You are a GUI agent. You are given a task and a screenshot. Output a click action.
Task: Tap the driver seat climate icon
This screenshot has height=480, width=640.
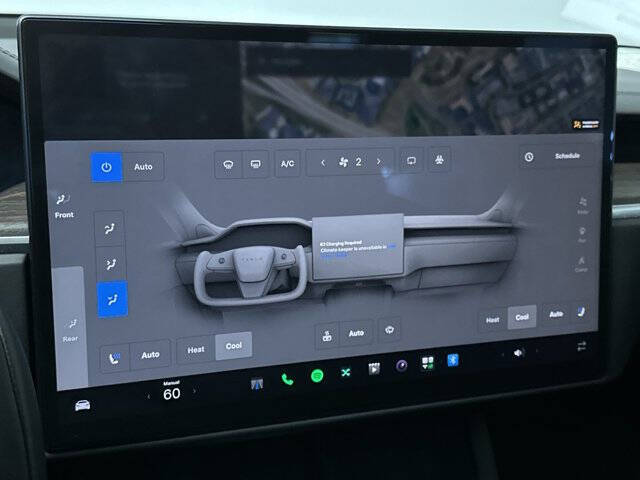click(x=115, y=358)
